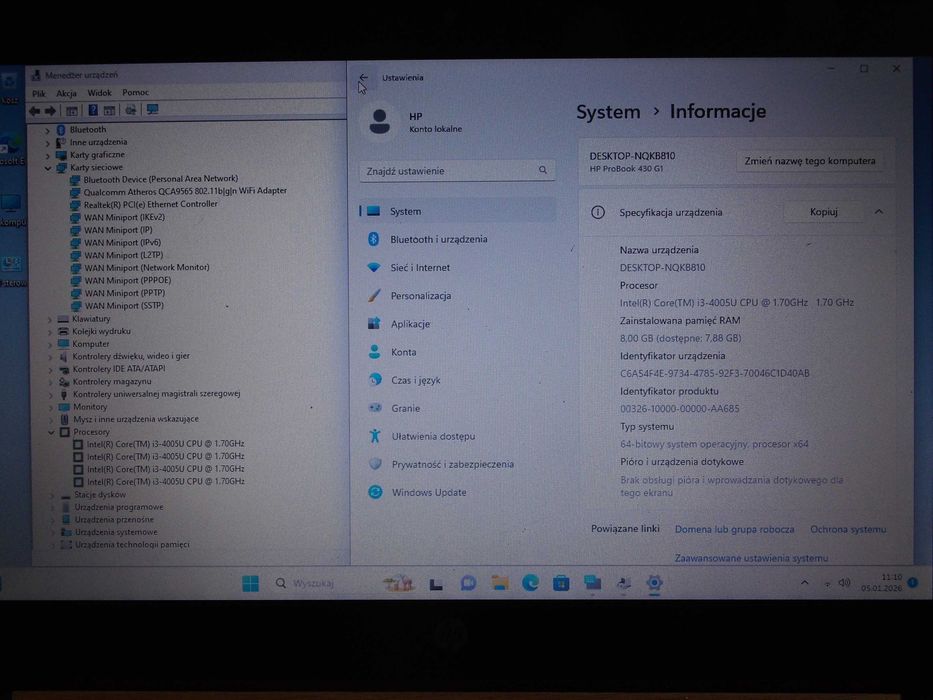Click the clock and date in taskbar
This screenshot has width=933, height=700.
pyautogui.click(x=881, y=582)
